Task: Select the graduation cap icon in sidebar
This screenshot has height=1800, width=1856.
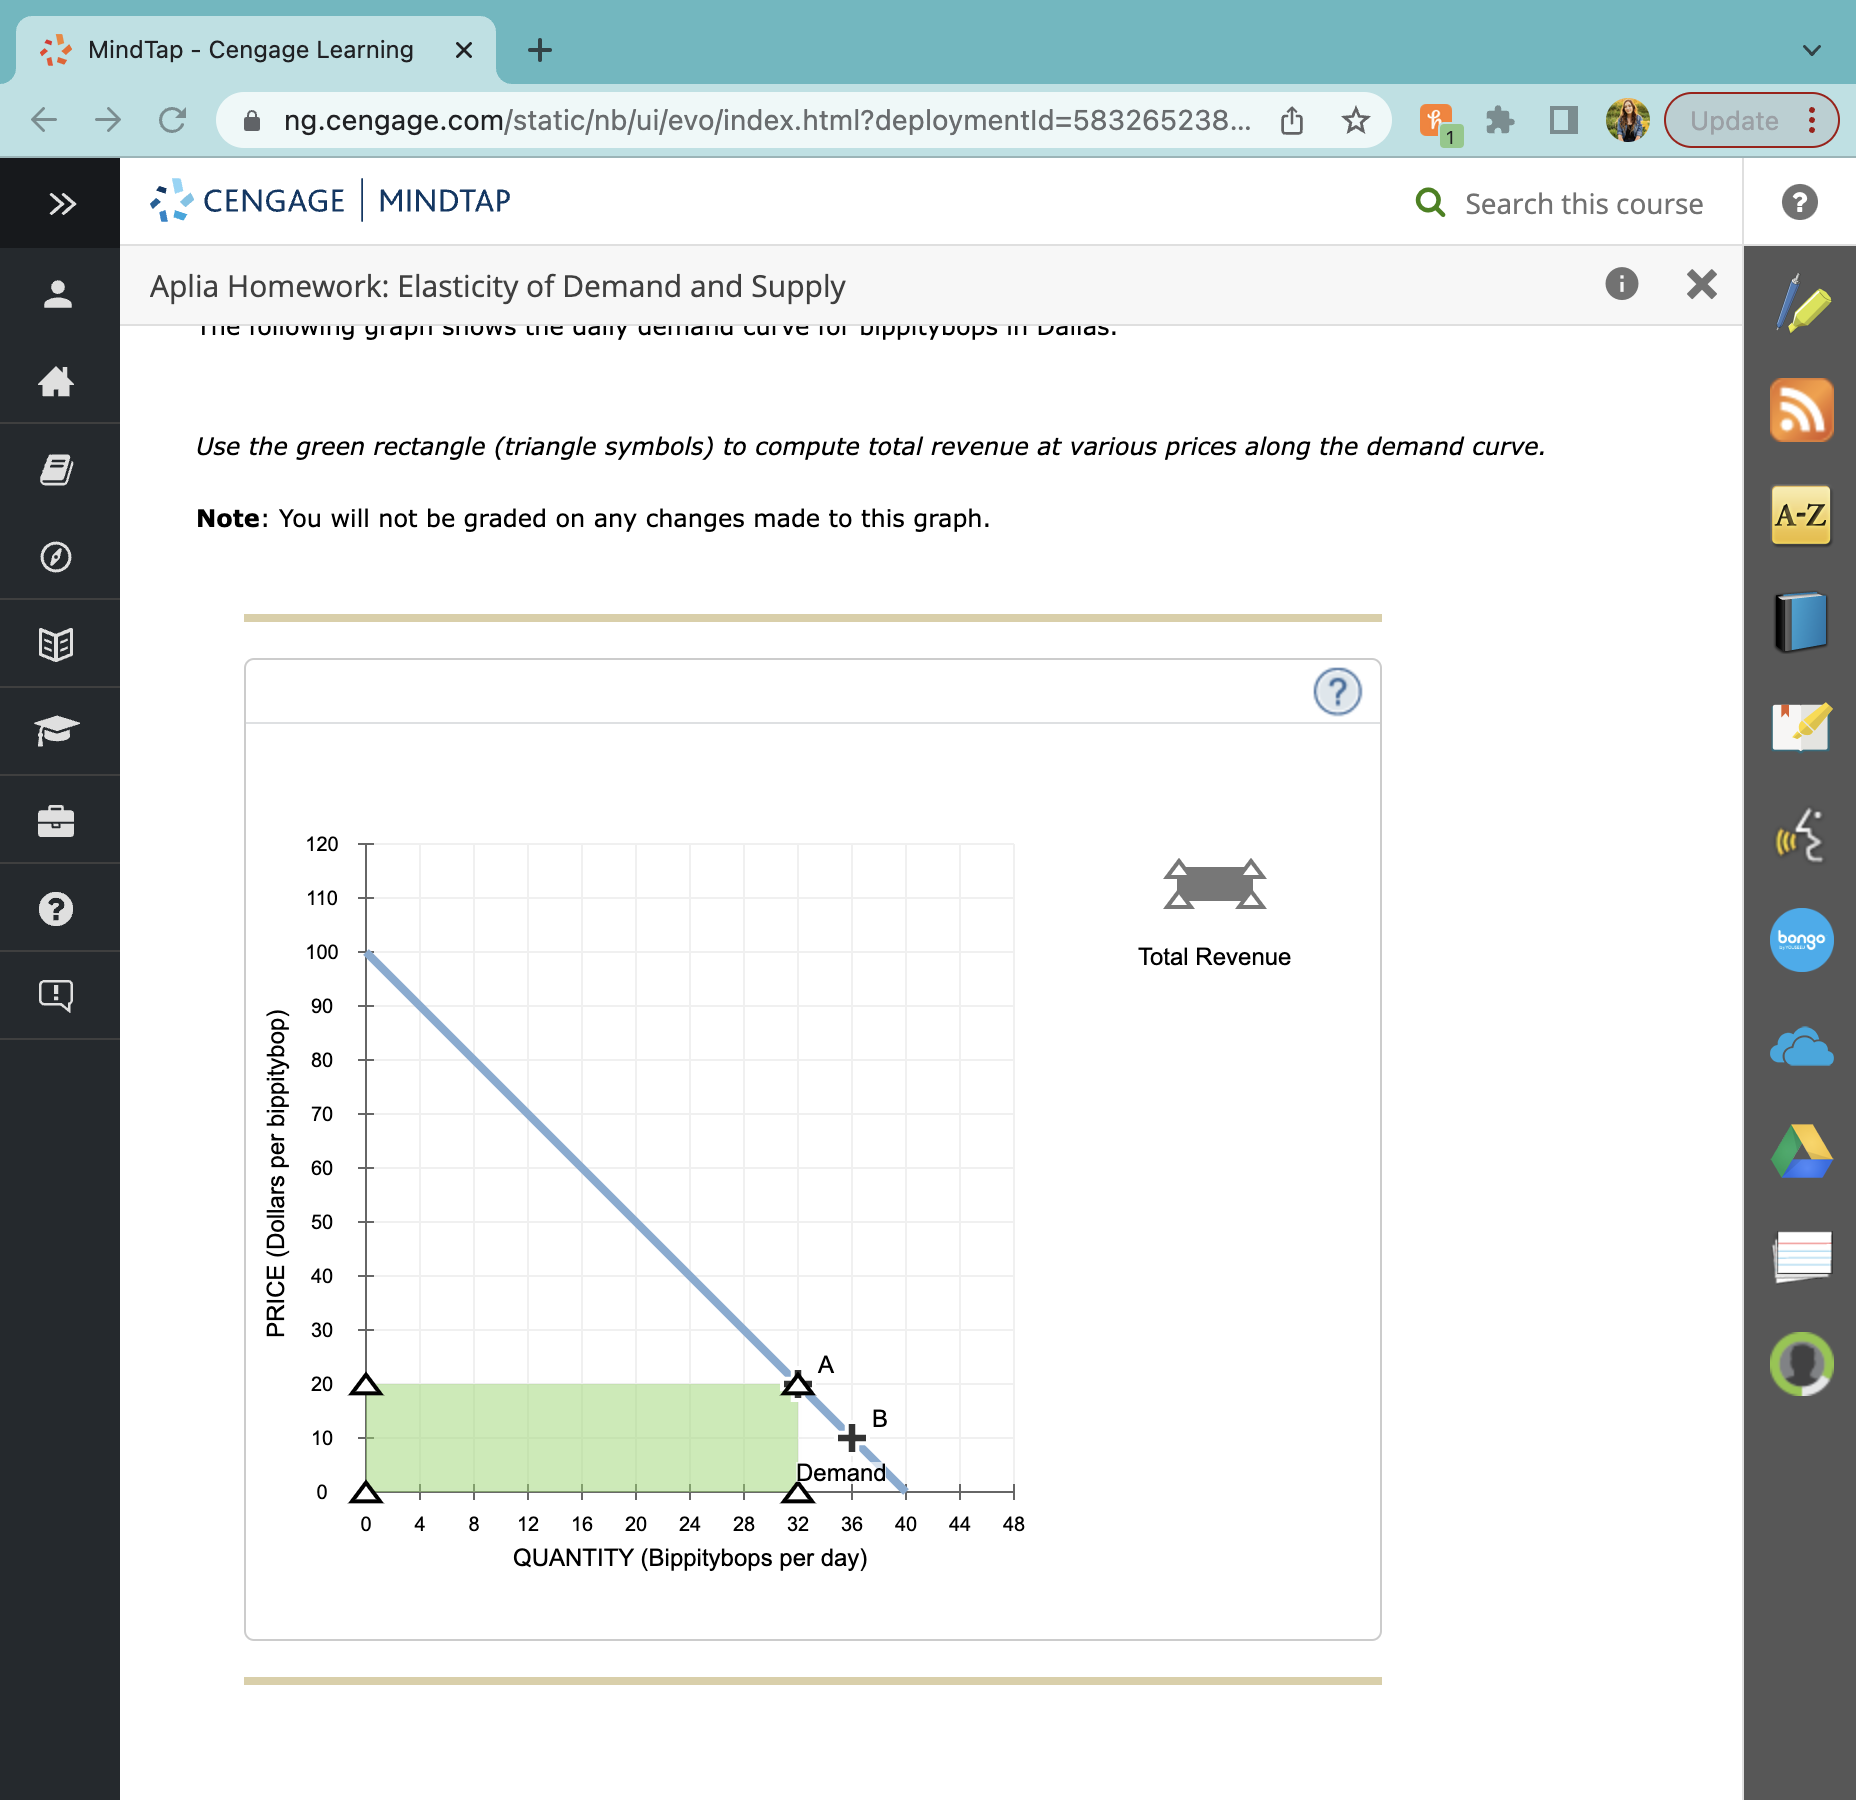Action: (x=58, y=731)
